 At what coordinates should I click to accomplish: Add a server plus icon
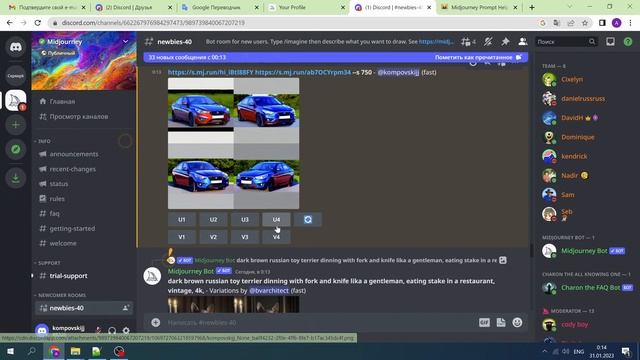point(16,124)
